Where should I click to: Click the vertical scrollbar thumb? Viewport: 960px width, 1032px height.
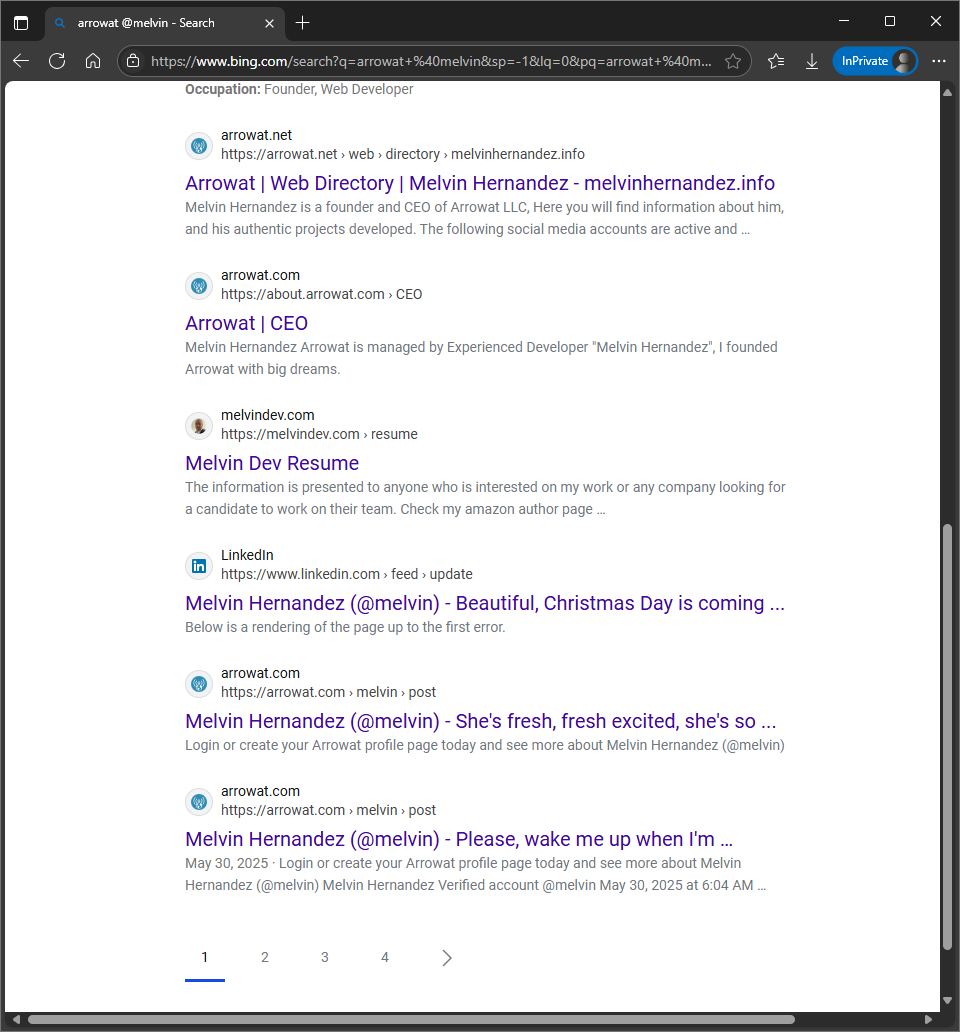(x=947, y=736)
